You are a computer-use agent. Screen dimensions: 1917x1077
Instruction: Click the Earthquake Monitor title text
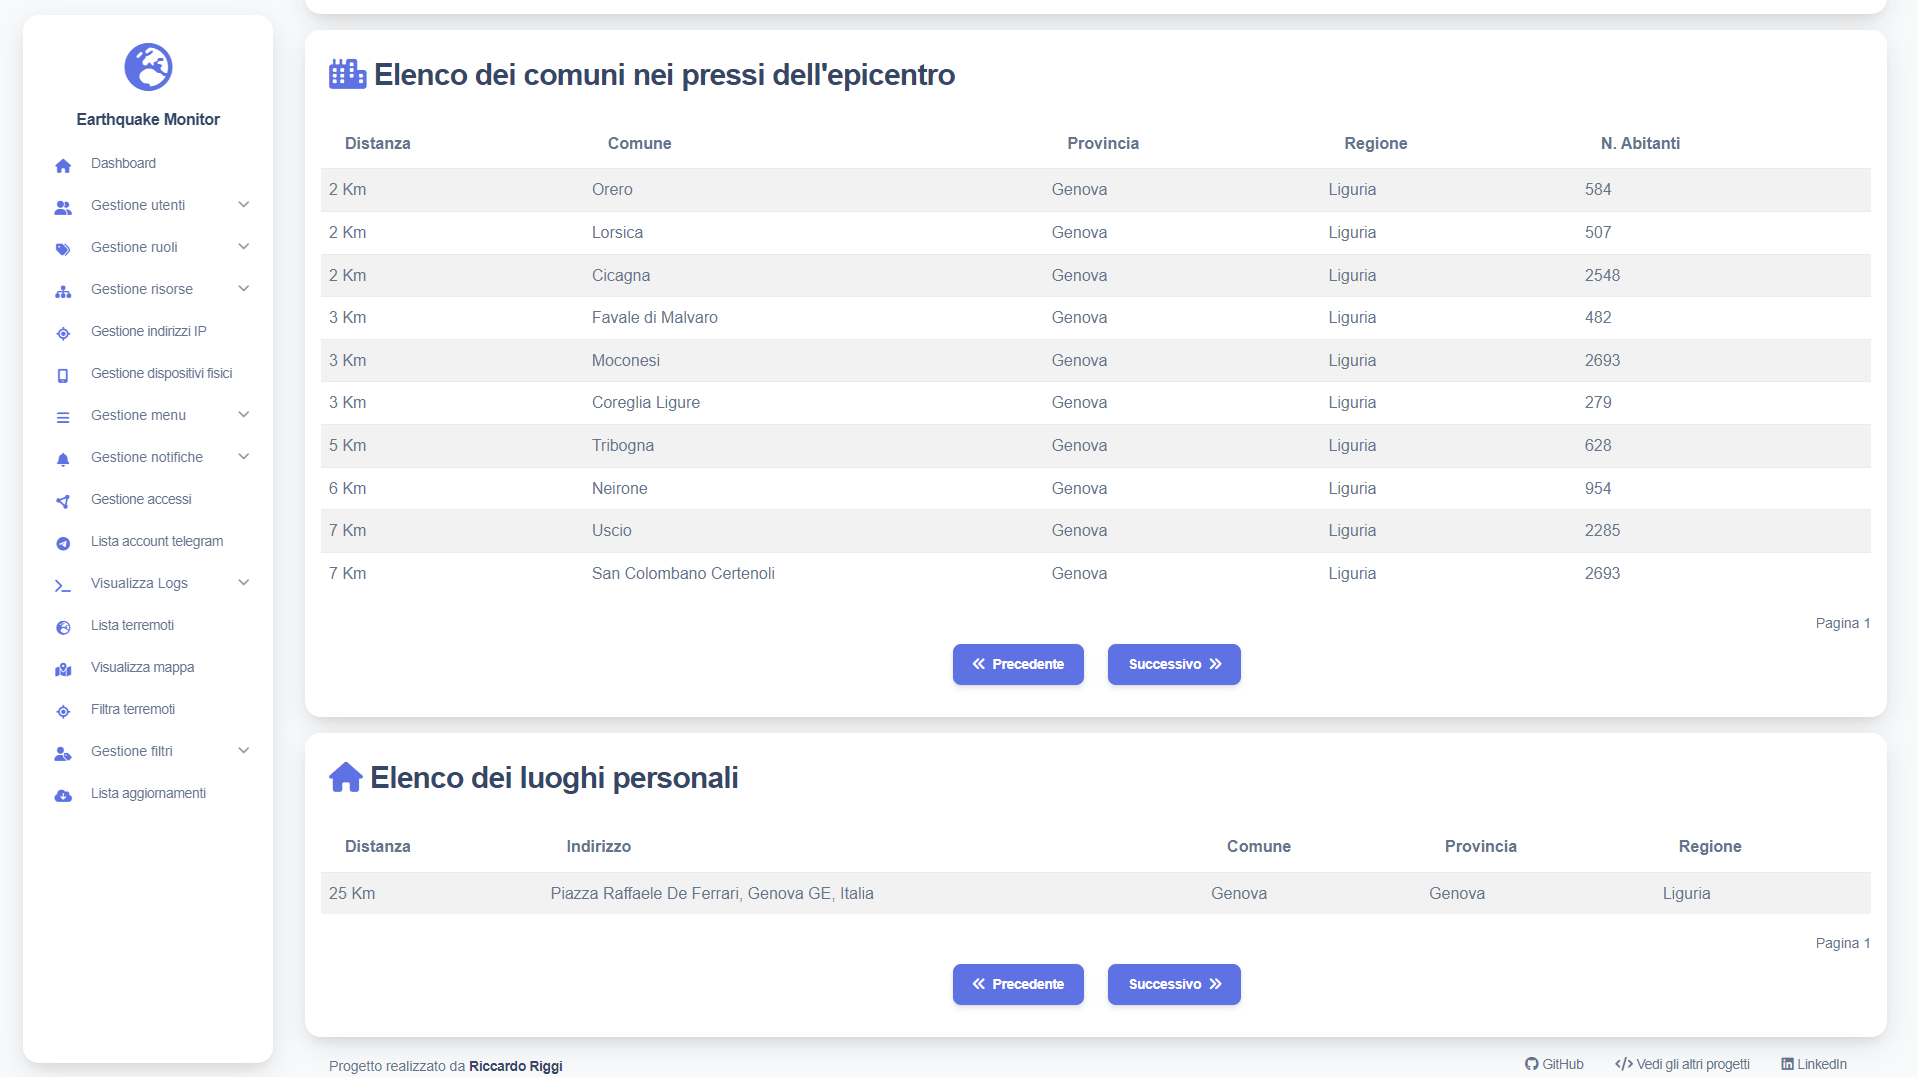click(x=148, y=119)
